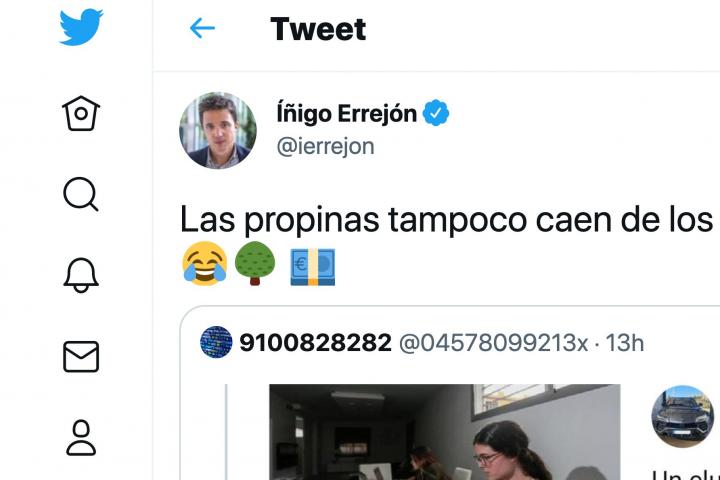The image size is (720, 480).
Task: Open Explore with magnifying glass icon
Action: tap(81, 194)
